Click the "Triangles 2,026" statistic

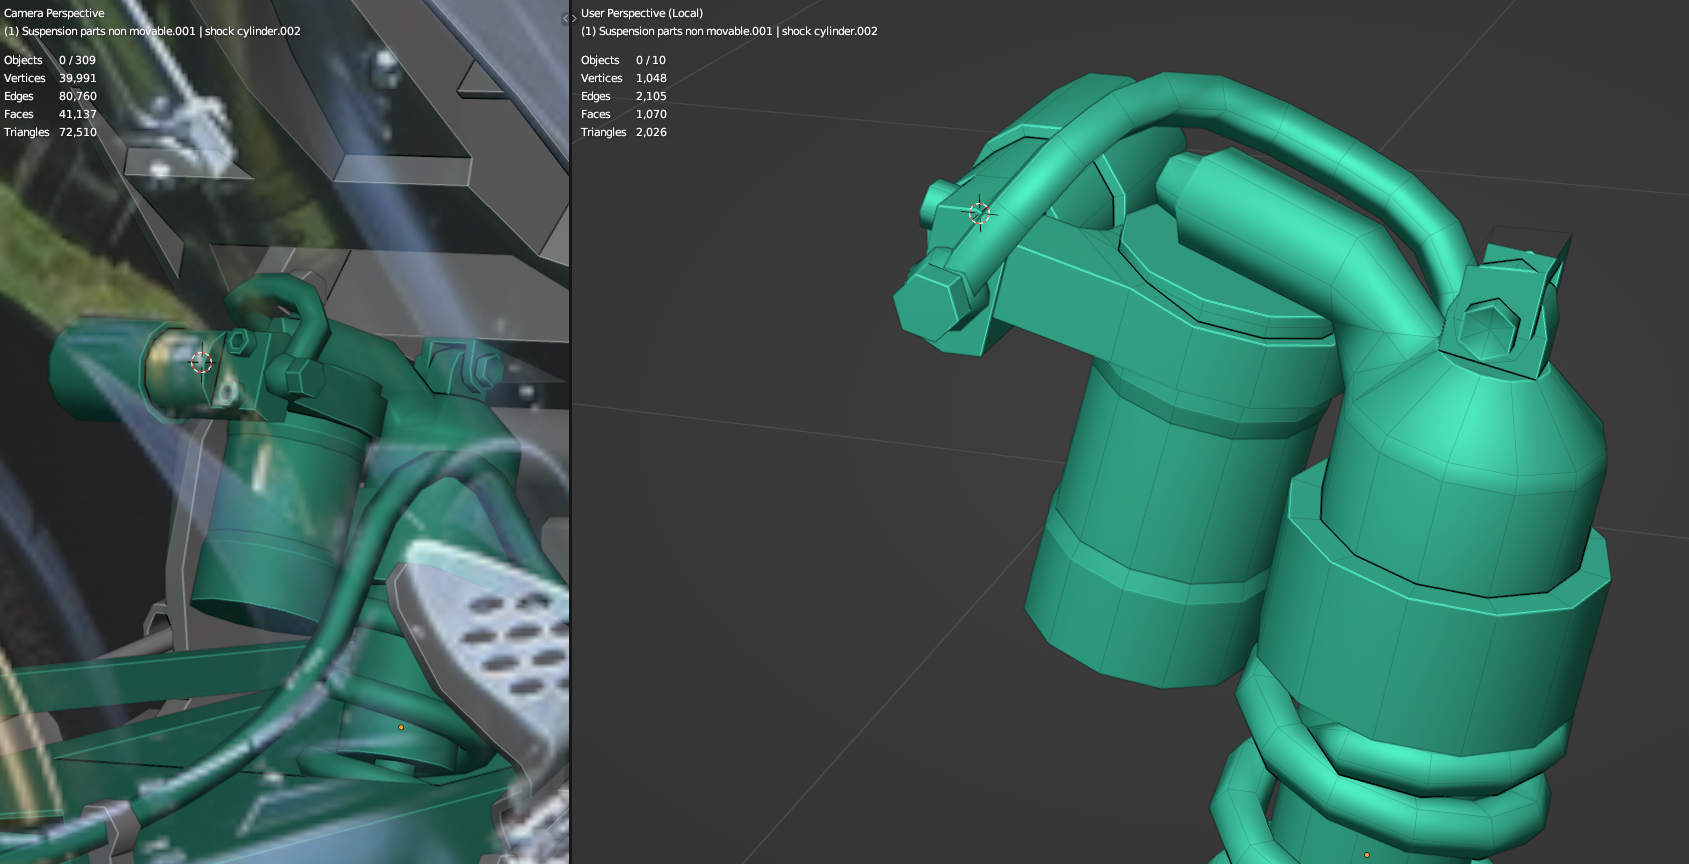[x=623, y=132]
